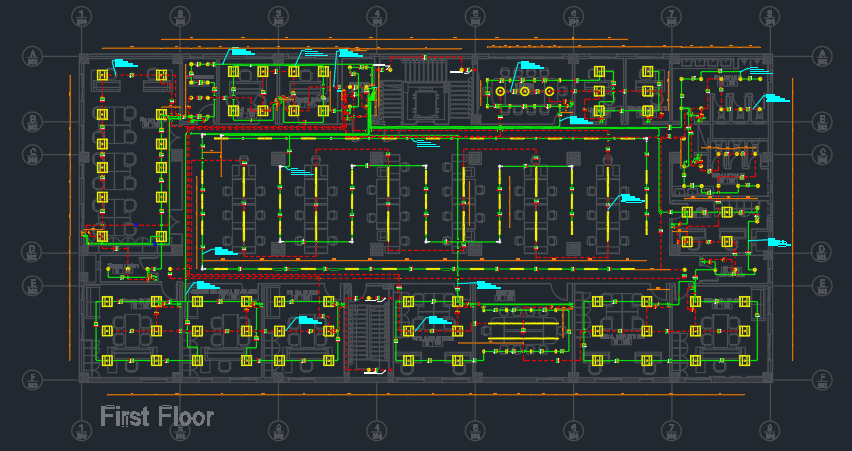Click grid bubble 4 along the top edge
This screenshot has width=852, height=451.
click(x=377, y=17)
